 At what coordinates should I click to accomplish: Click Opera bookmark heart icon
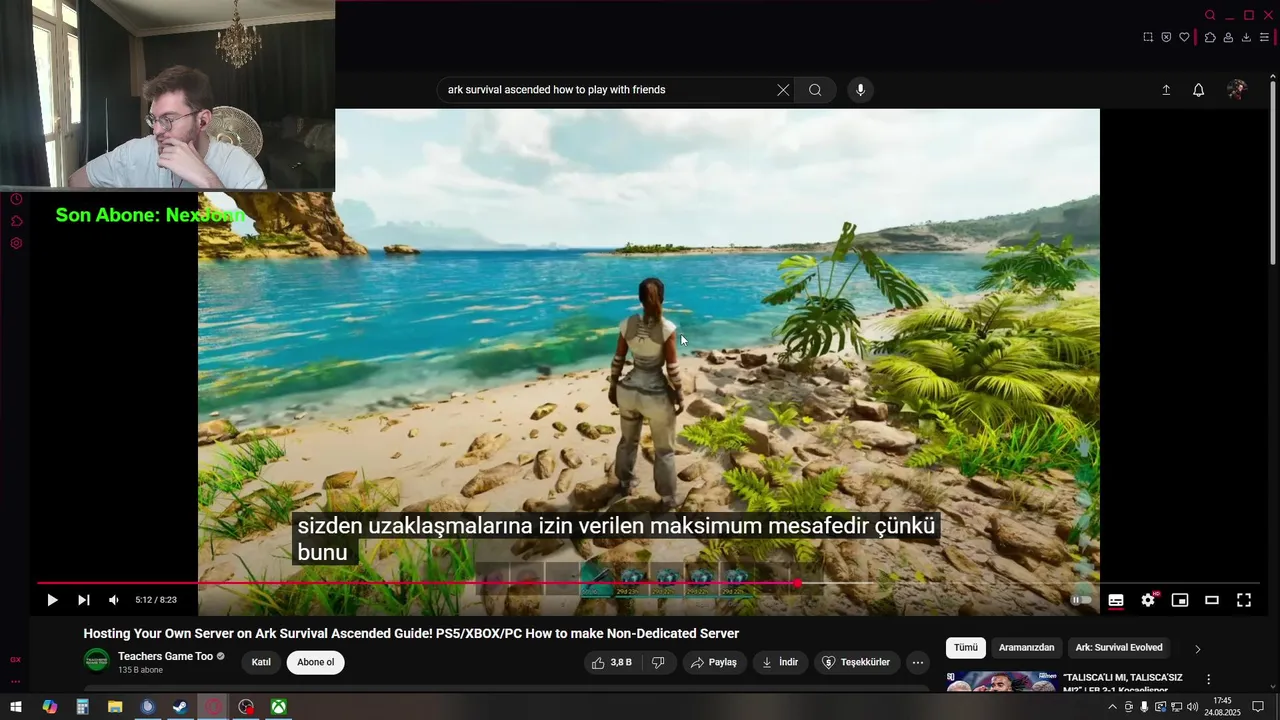pos(1184,37)
